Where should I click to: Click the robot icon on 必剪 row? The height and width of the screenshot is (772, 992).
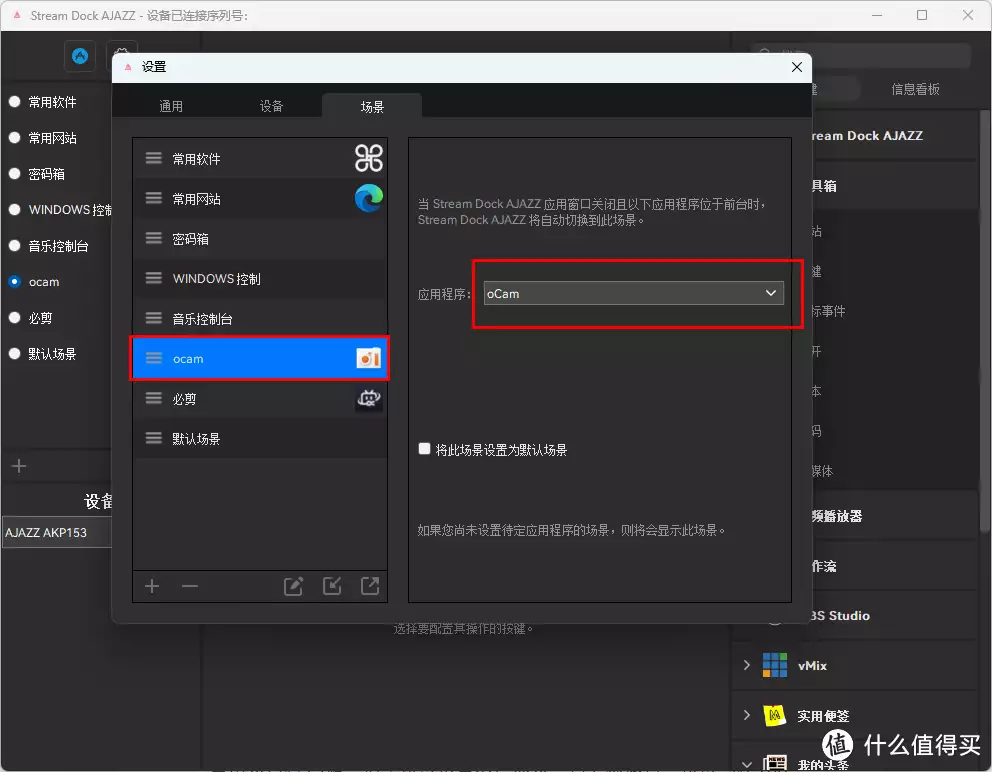pyautogui.click(x=369, y=399)
